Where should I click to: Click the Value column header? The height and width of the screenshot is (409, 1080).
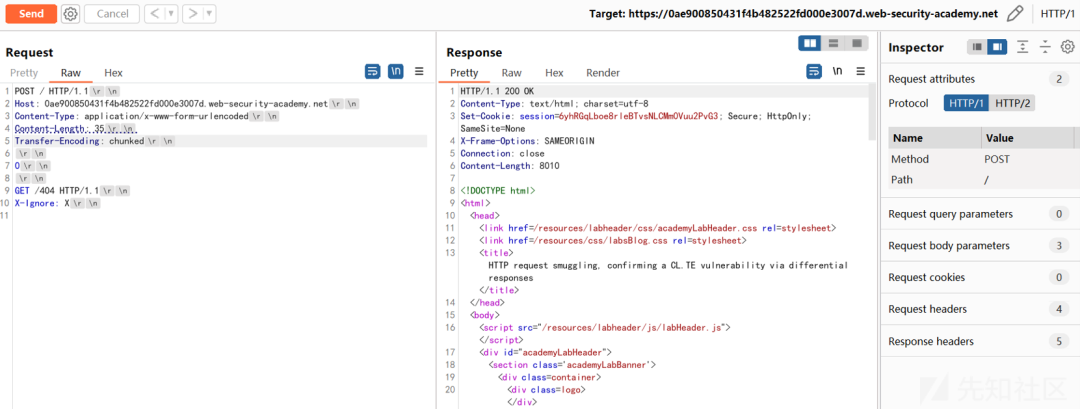click(x=1028, y=138)
